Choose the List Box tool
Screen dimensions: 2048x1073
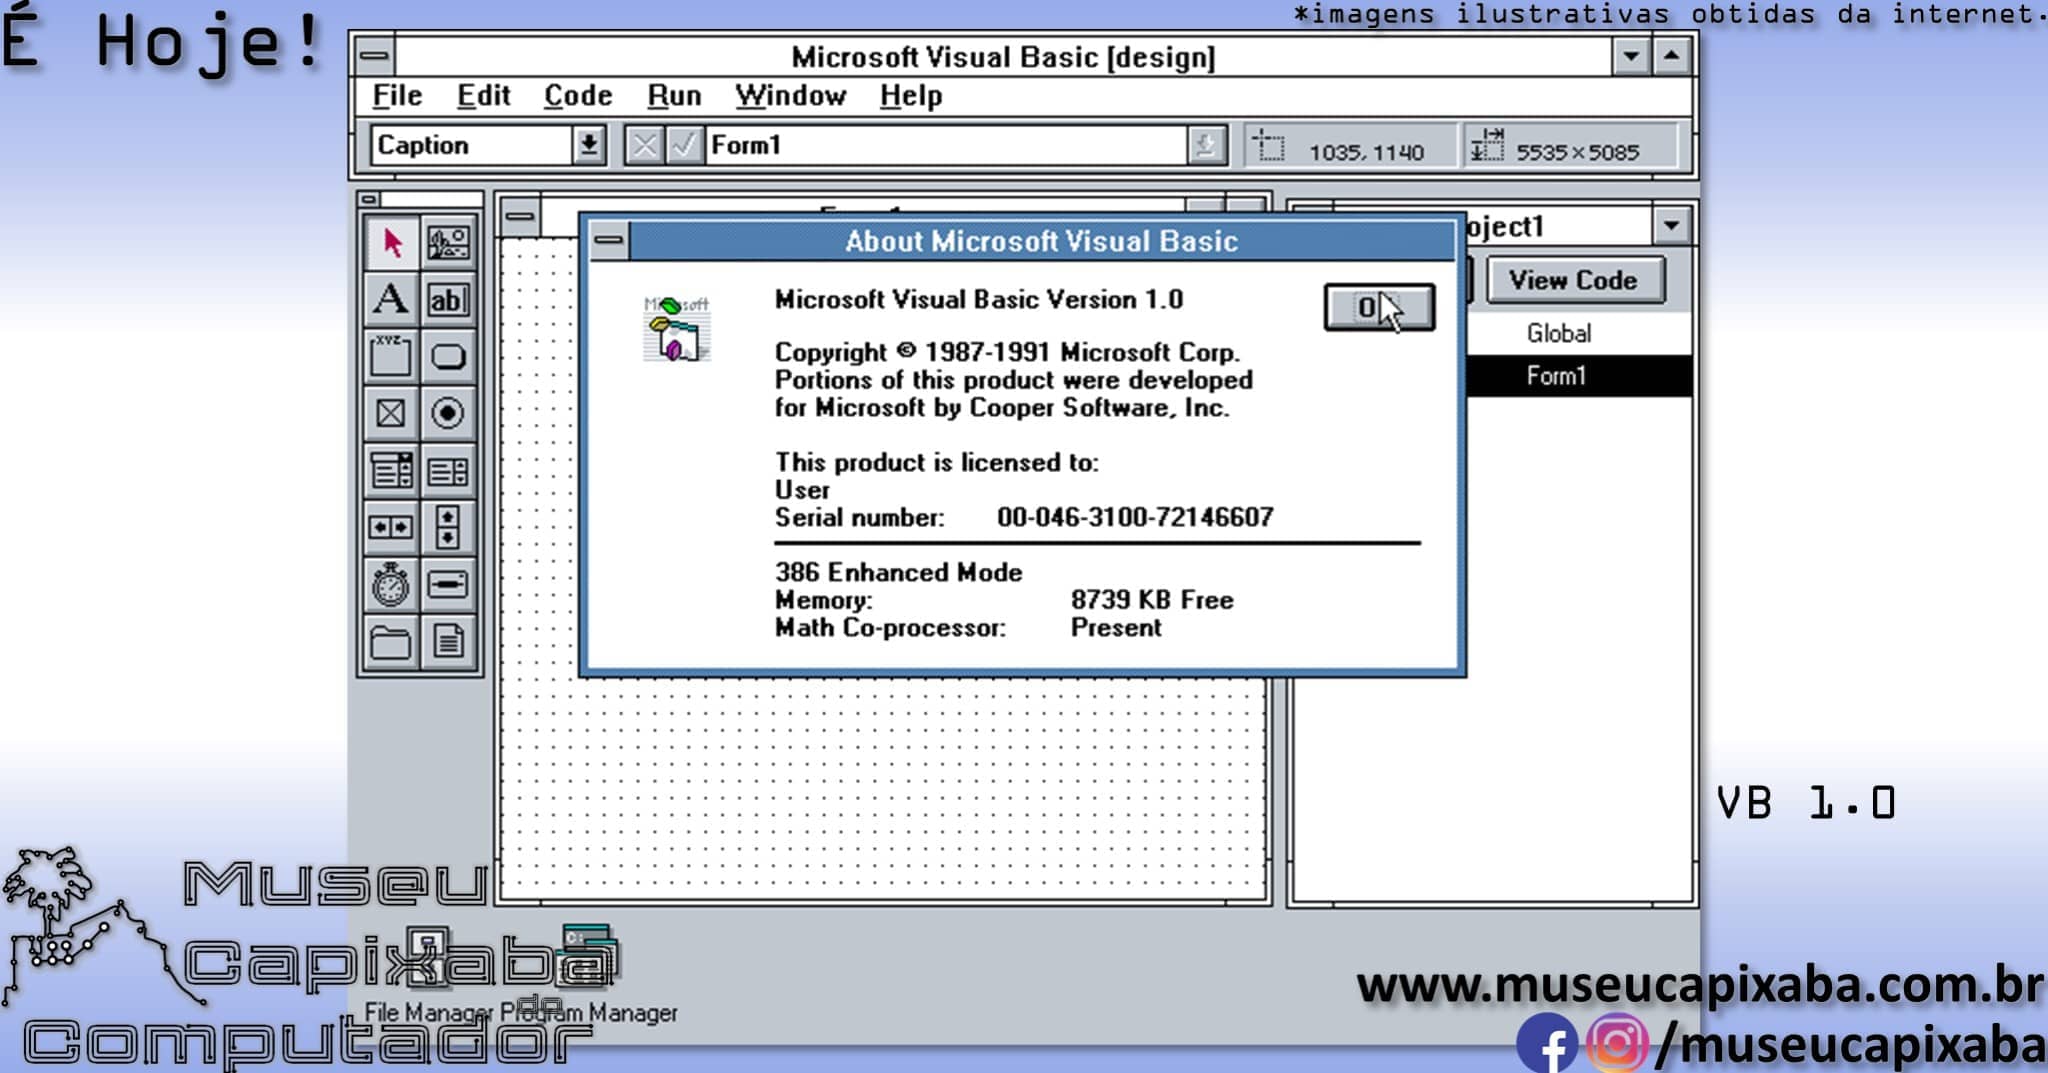coord(448,470)
